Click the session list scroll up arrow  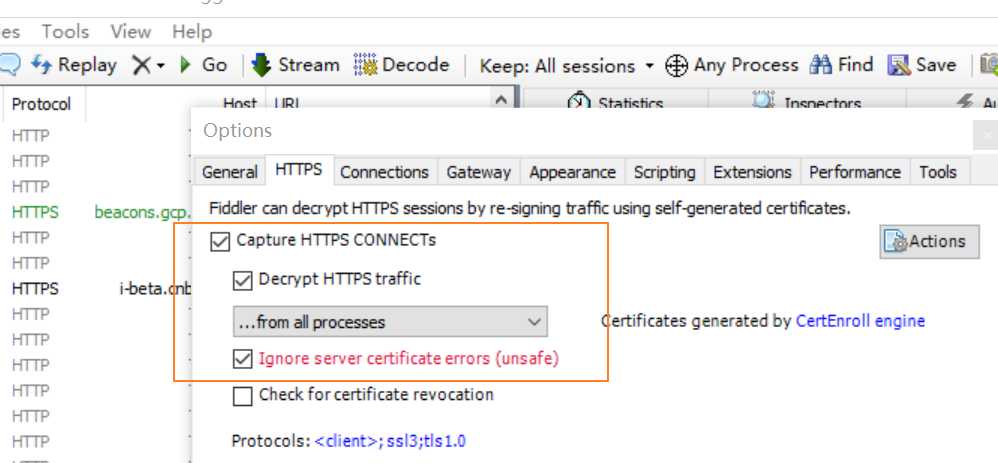[x=501, y=101]
